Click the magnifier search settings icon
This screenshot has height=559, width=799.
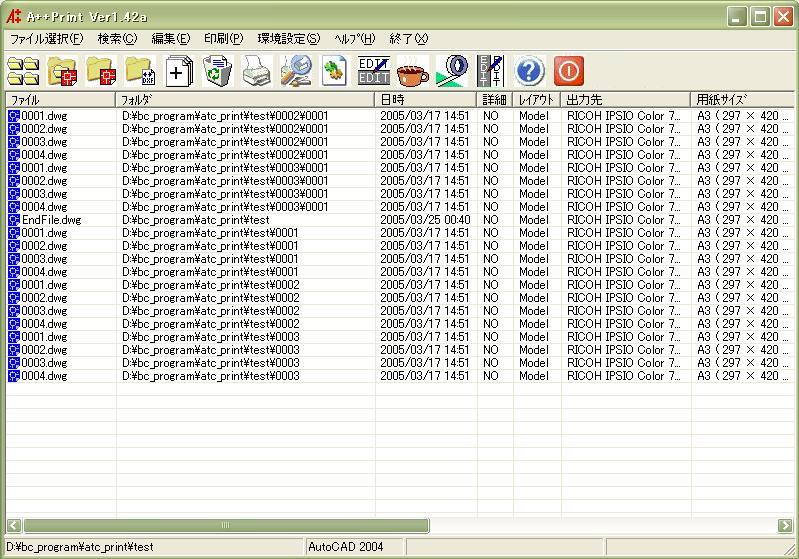pos(296,71)
